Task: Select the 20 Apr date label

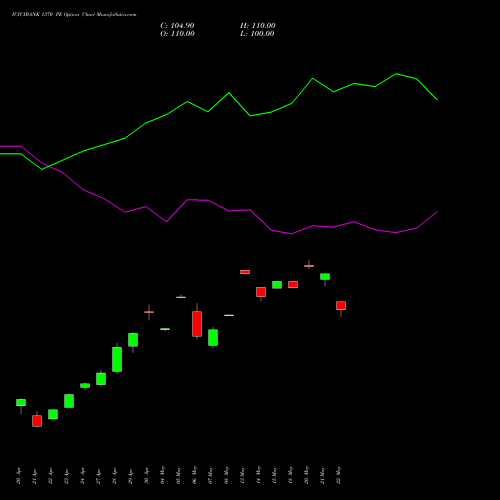Action: [x=19, y=476]
